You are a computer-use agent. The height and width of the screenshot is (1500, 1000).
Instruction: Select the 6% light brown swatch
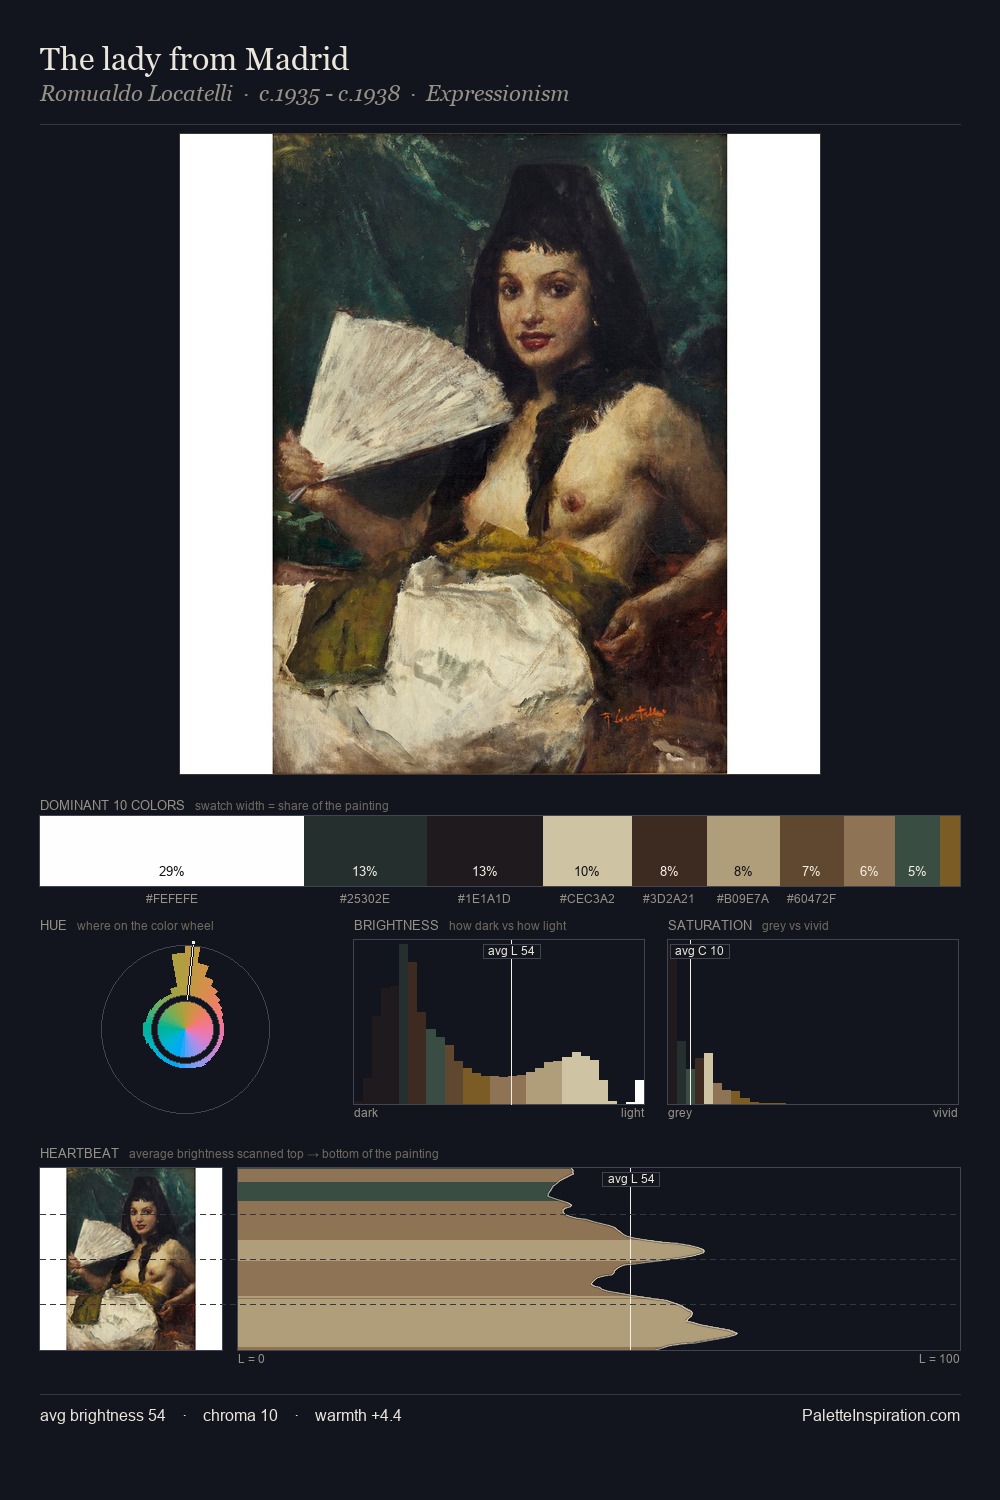(869, 851)
